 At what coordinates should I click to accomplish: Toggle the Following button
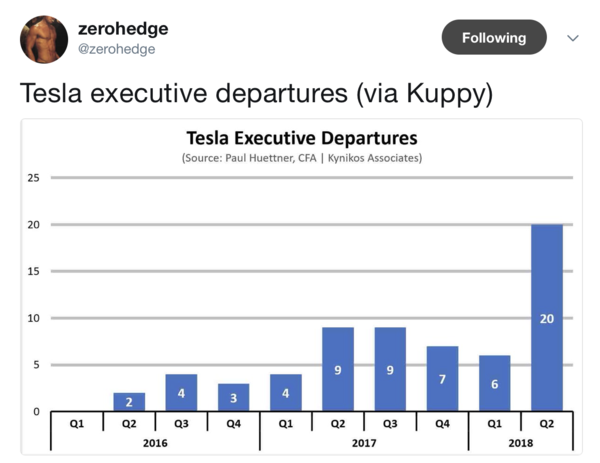pyautogui.click(x=494, y=38)
